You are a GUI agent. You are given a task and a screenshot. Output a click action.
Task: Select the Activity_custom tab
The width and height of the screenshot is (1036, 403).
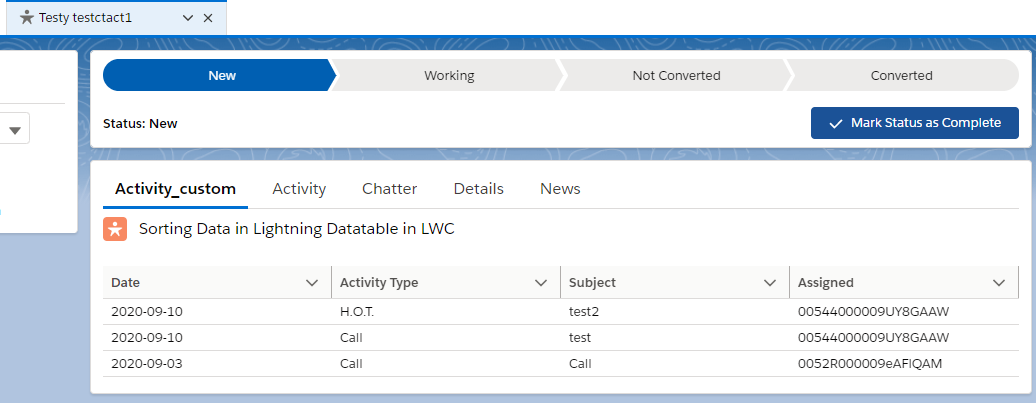175,189
